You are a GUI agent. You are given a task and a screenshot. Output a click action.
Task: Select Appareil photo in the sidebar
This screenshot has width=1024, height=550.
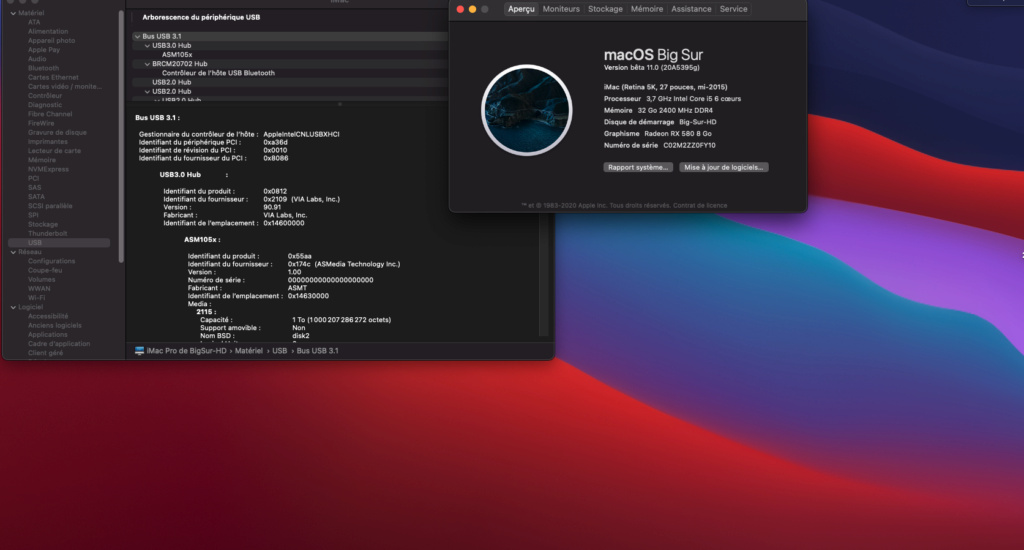52,40
